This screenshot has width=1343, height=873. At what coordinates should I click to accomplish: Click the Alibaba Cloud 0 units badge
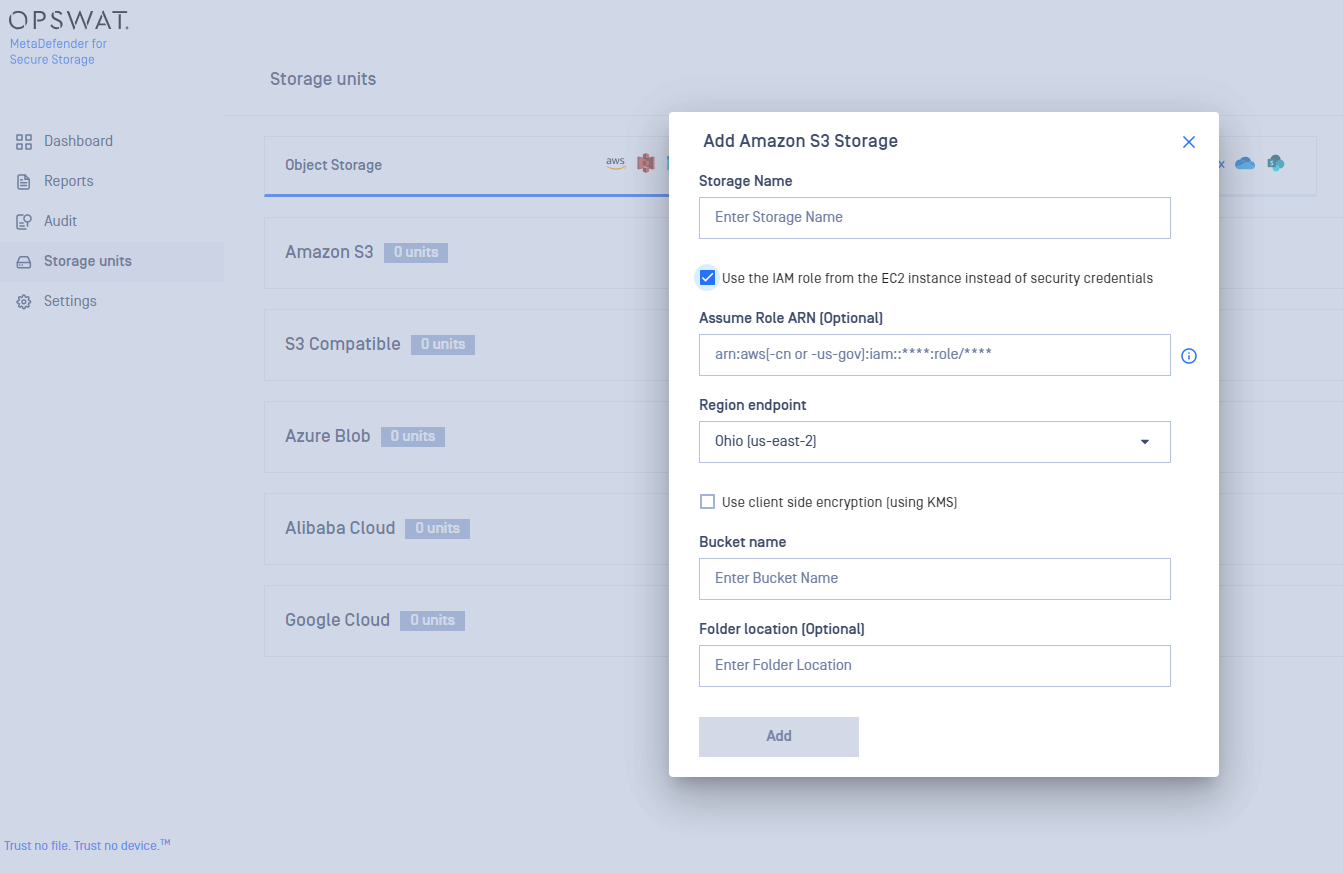[437, 528]
